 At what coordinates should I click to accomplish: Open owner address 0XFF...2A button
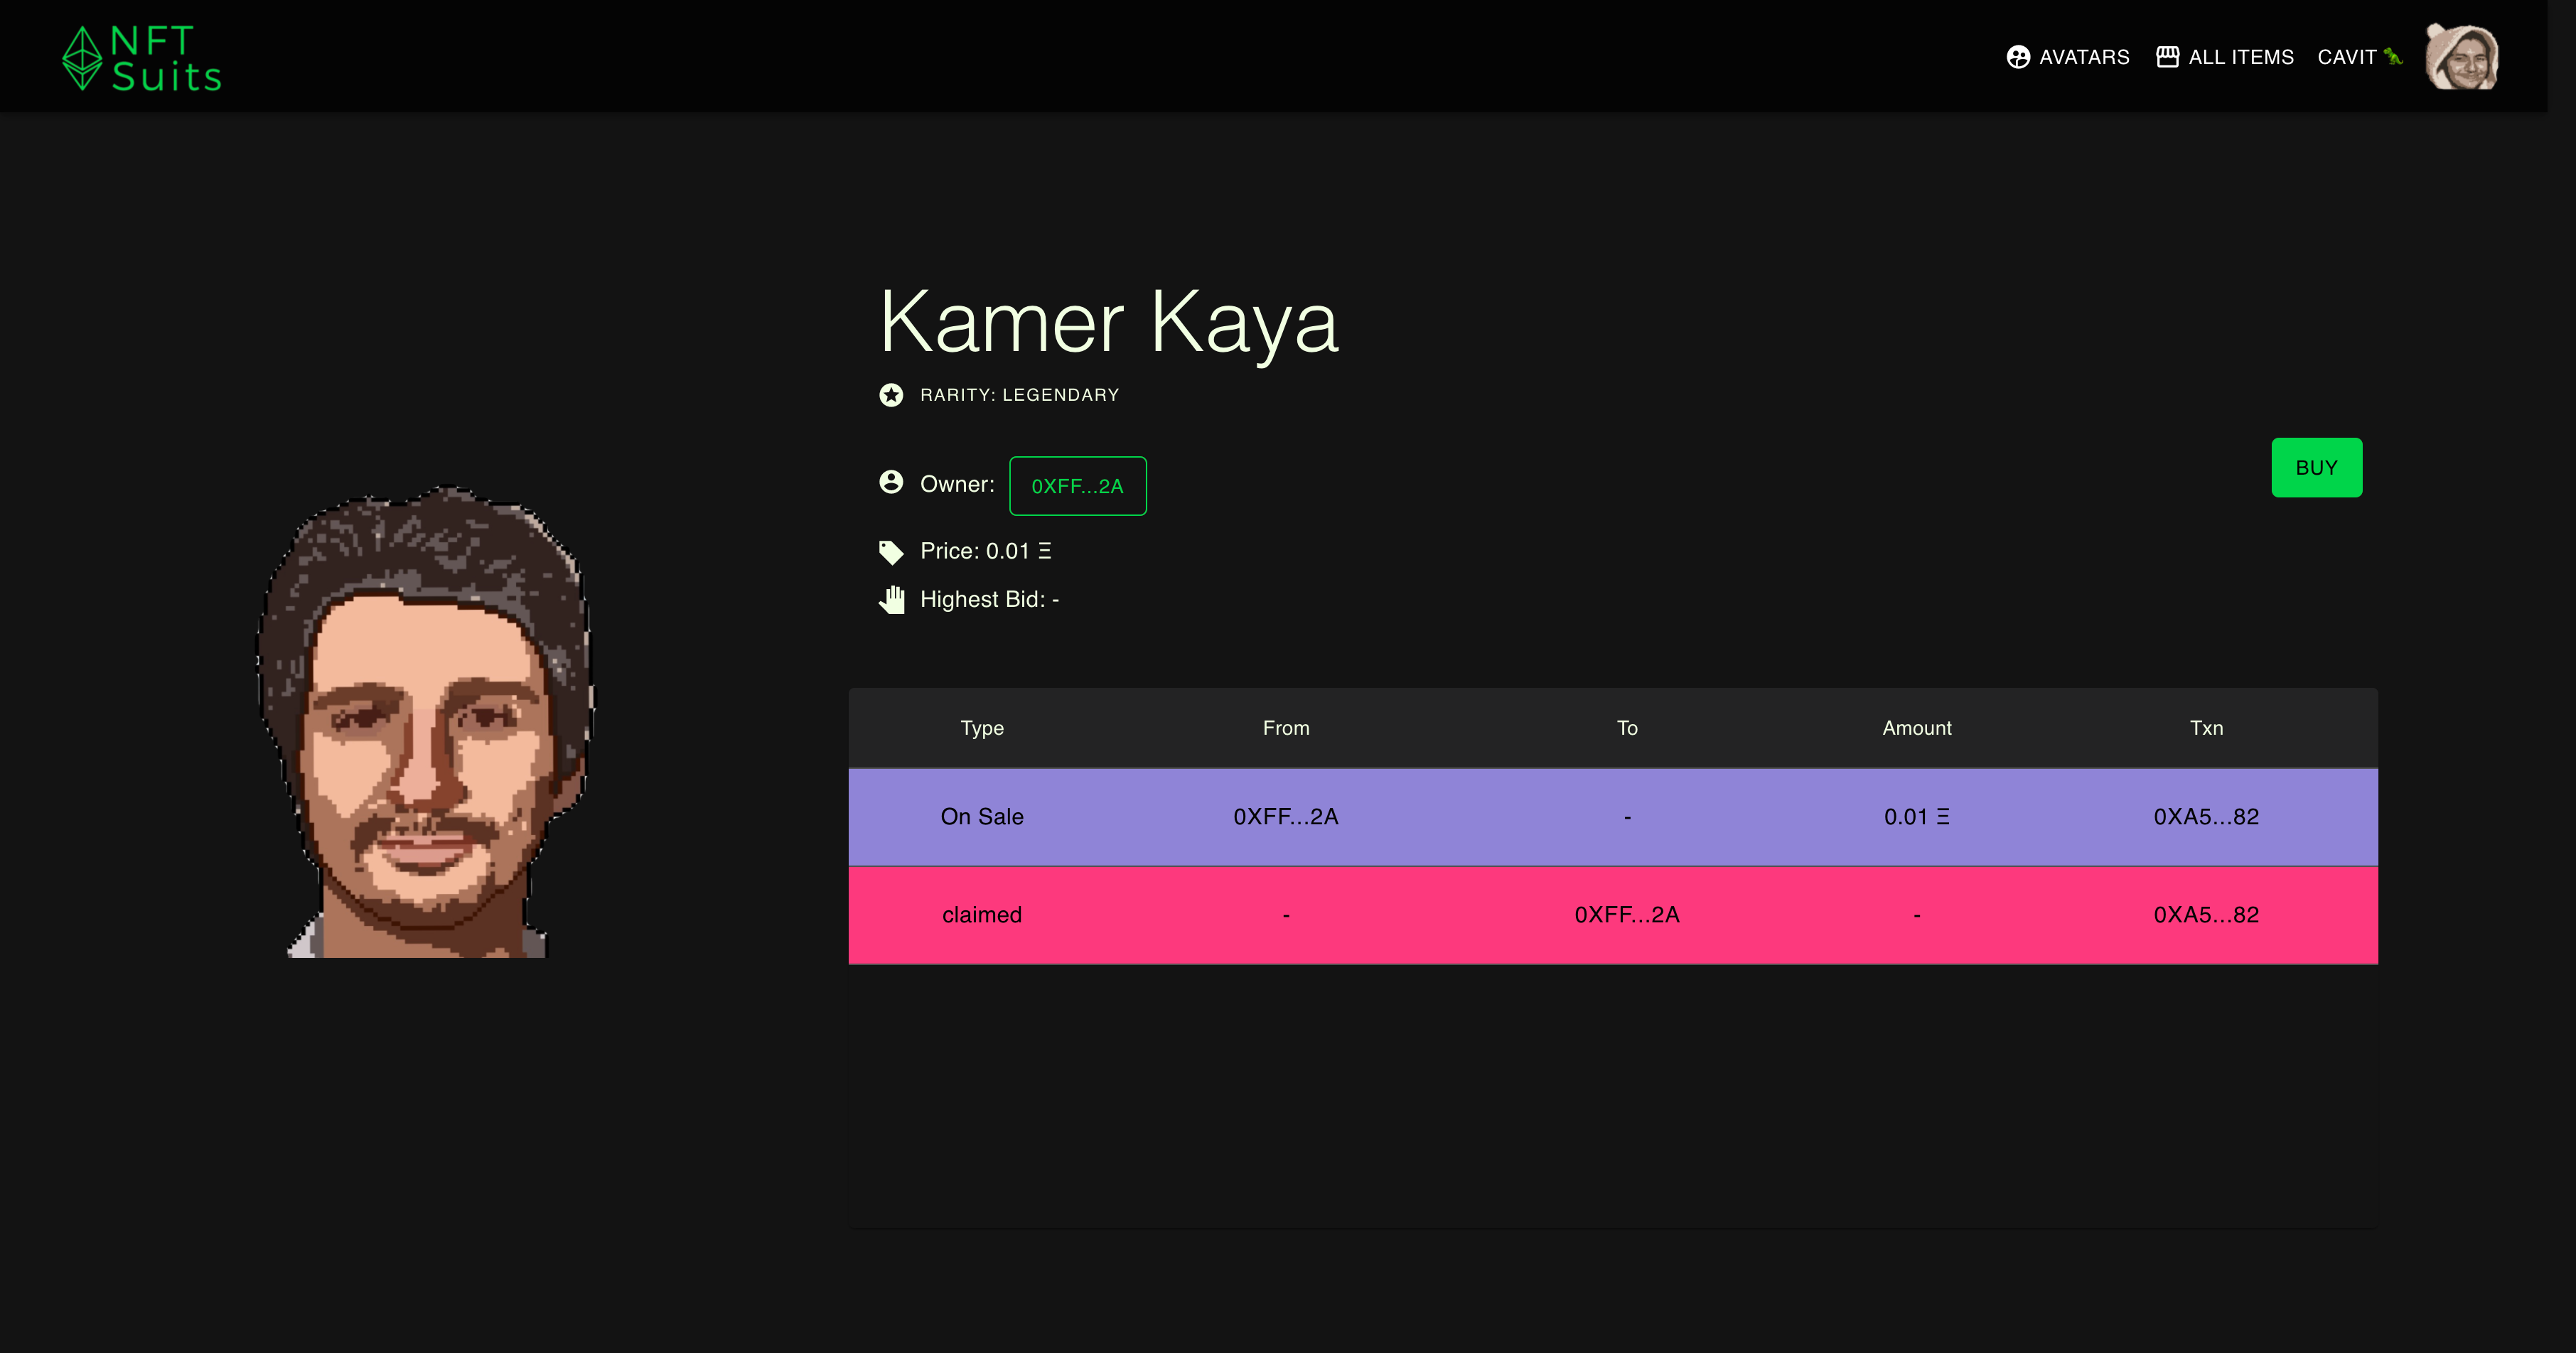[1077, 486]
